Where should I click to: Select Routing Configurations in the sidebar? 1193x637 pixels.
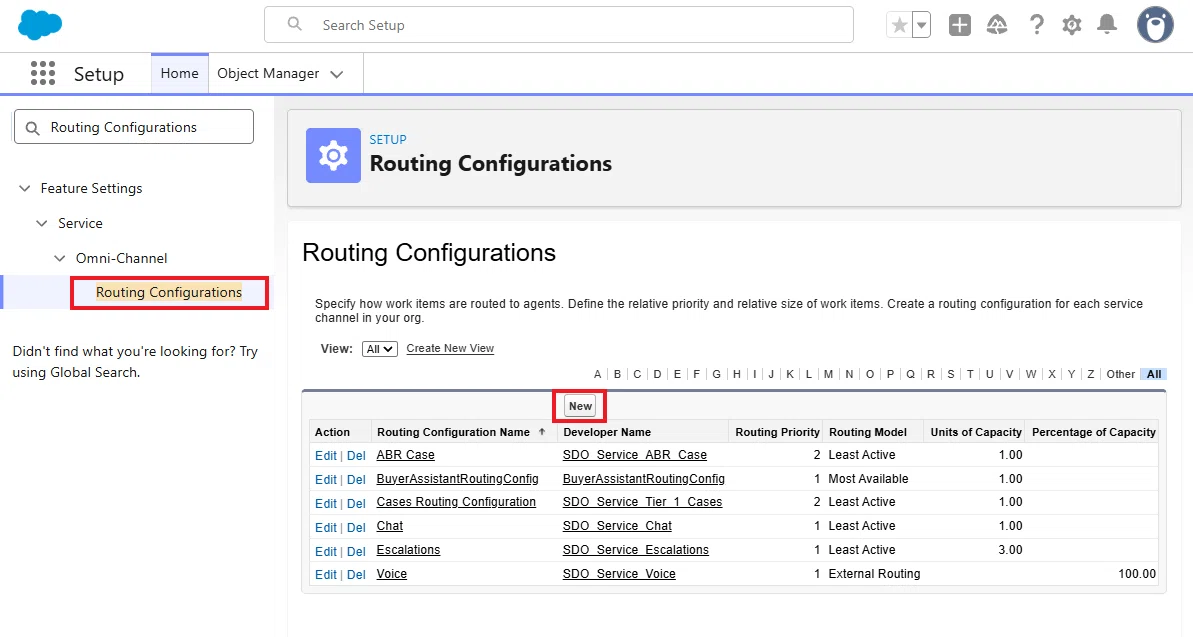[x=169, y=292]
